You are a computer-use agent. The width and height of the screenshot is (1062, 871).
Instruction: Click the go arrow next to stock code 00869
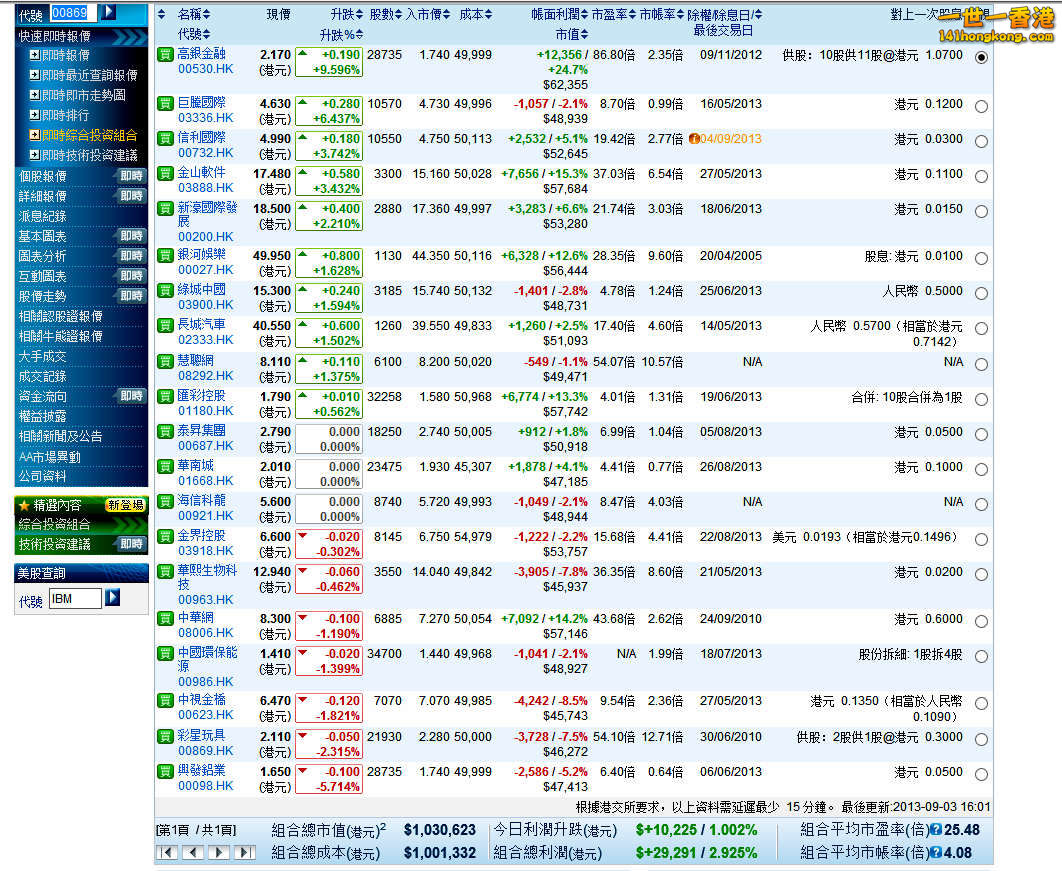click(109, 12)
